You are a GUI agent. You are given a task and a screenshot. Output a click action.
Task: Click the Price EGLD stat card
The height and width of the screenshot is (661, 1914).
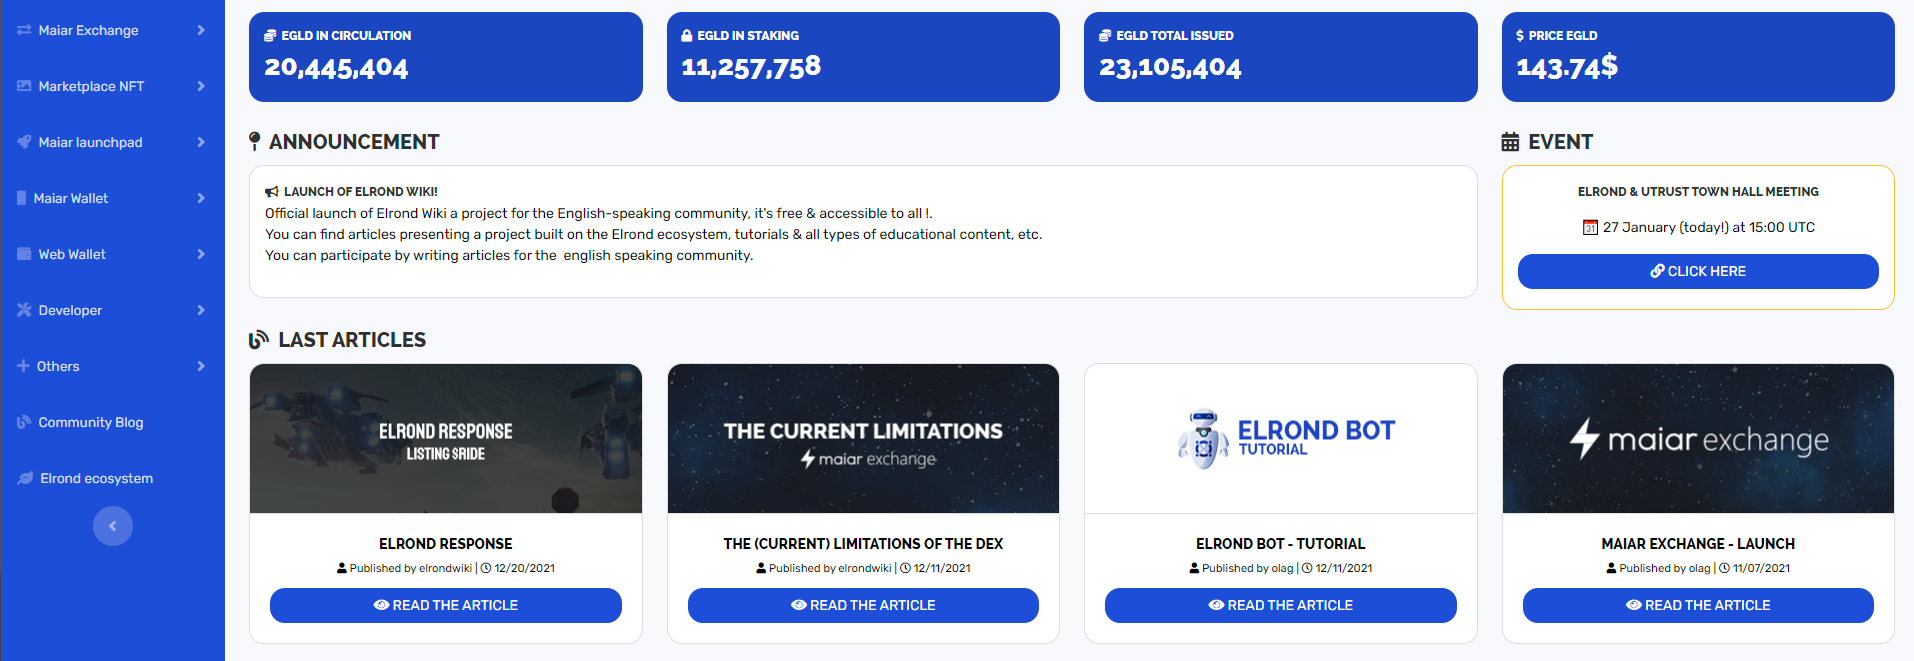[1698, 57]
